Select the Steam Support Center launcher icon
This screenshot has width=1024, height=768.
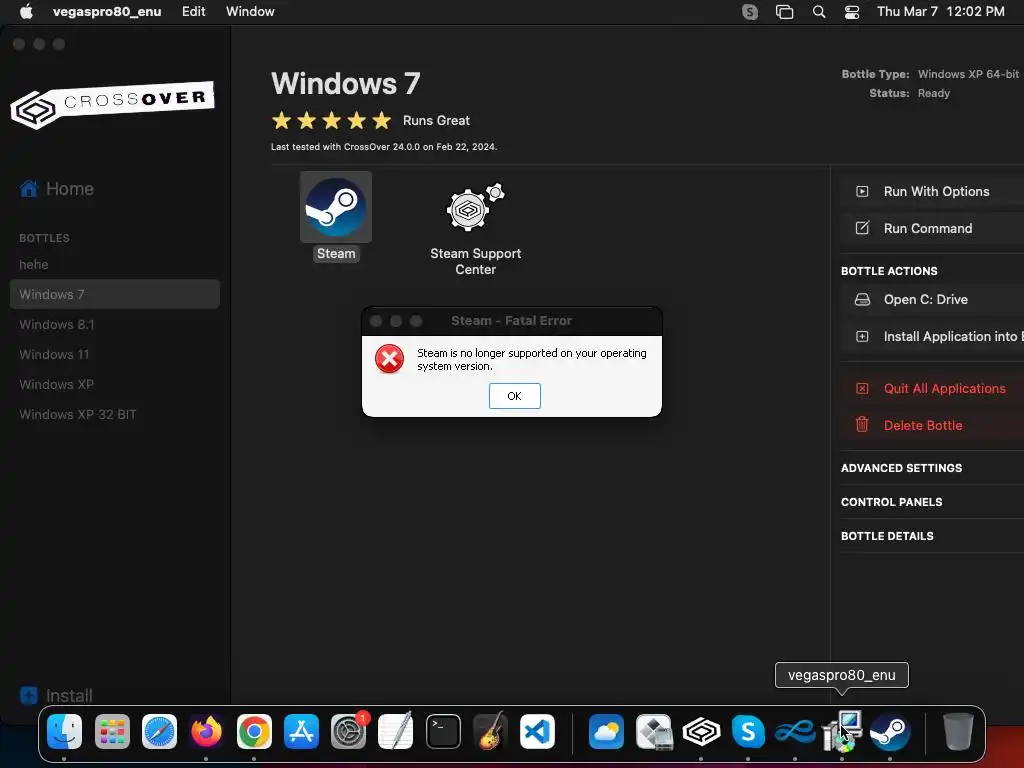pyautogui.click(x=475, y=208)
